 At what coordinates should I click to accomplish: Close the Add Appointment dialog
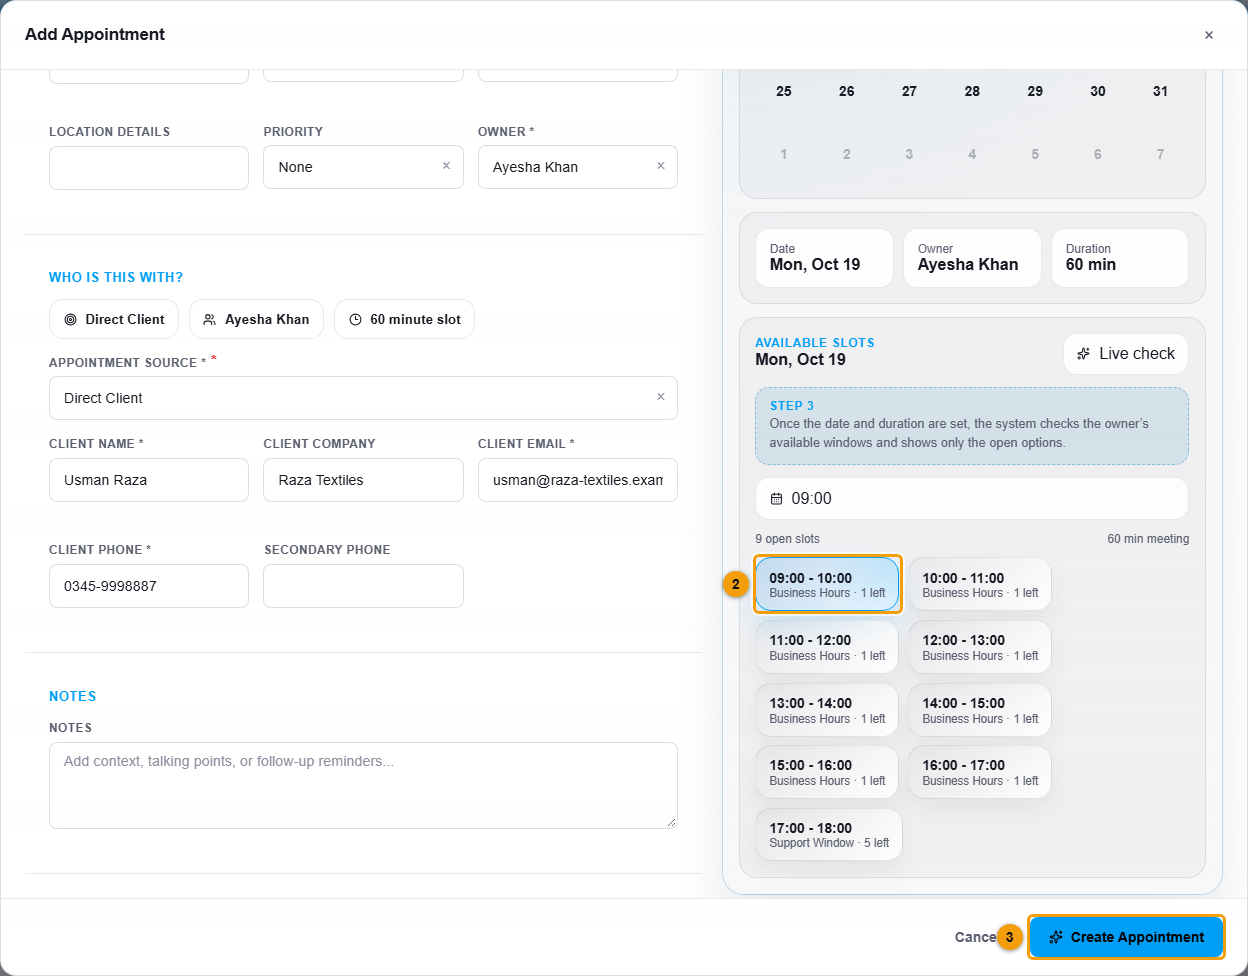click(1209, 35)
